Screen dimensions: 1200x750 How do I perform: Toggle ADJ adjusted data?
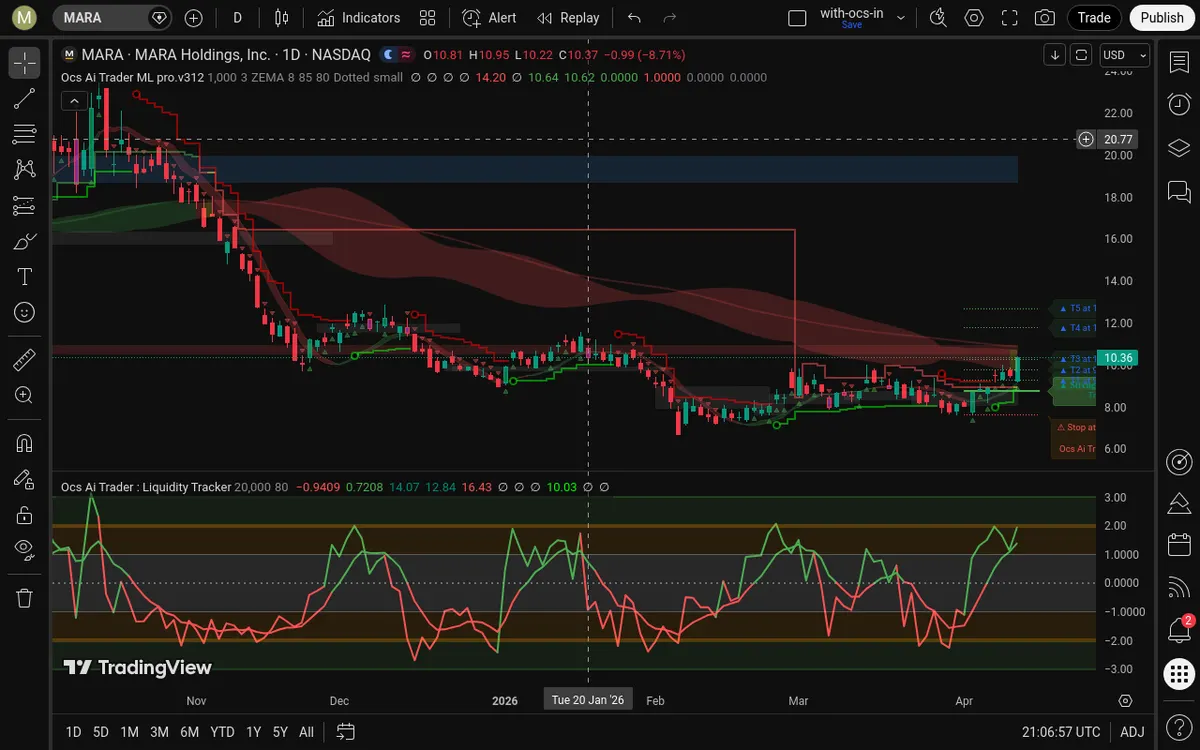click(x=1132, y=732)
